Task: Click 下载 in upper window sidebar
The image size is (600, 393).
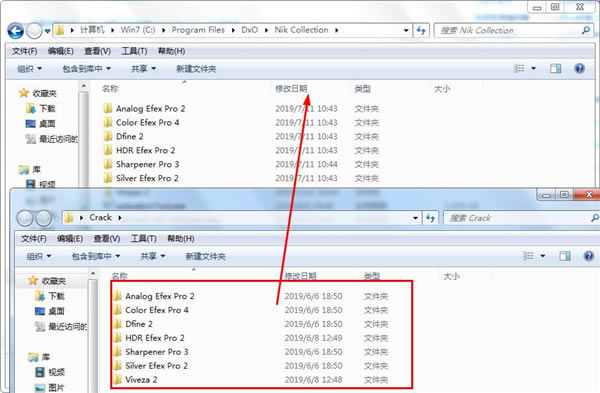Action: [41, 109]
